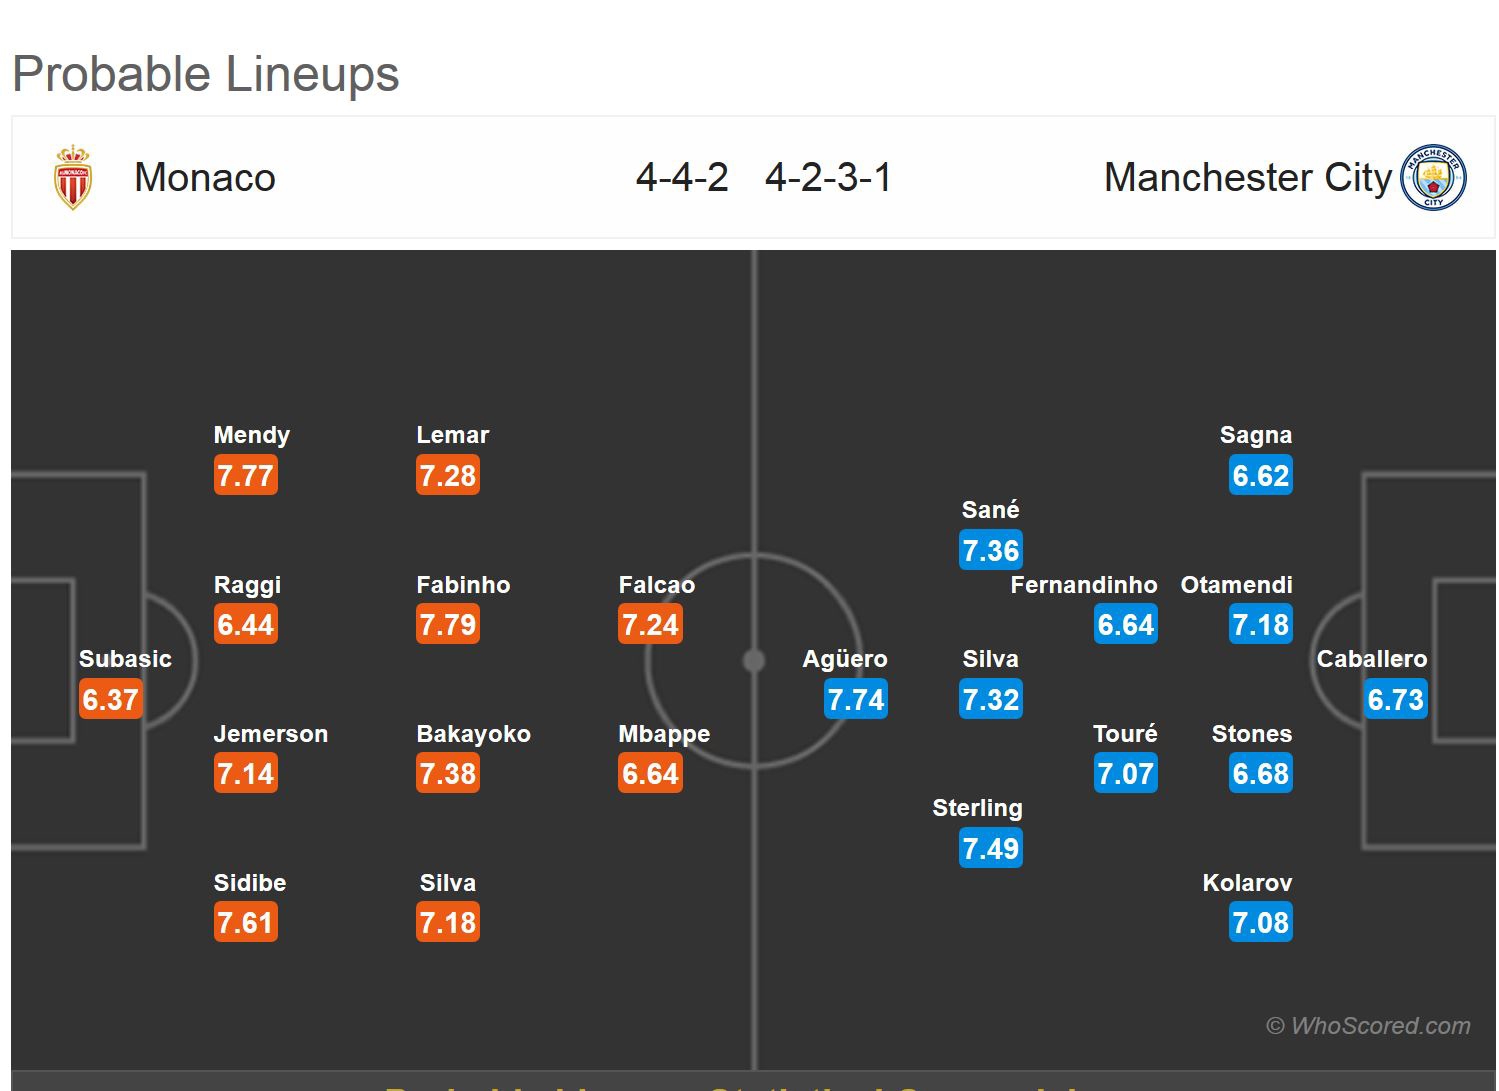Click the Monaco 4-4-2 formation text

(682, 178)
